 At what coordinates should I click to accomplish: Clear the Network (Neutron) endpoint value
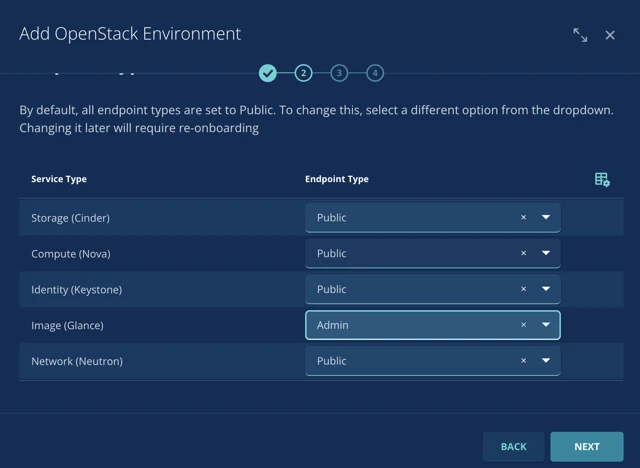523,361
